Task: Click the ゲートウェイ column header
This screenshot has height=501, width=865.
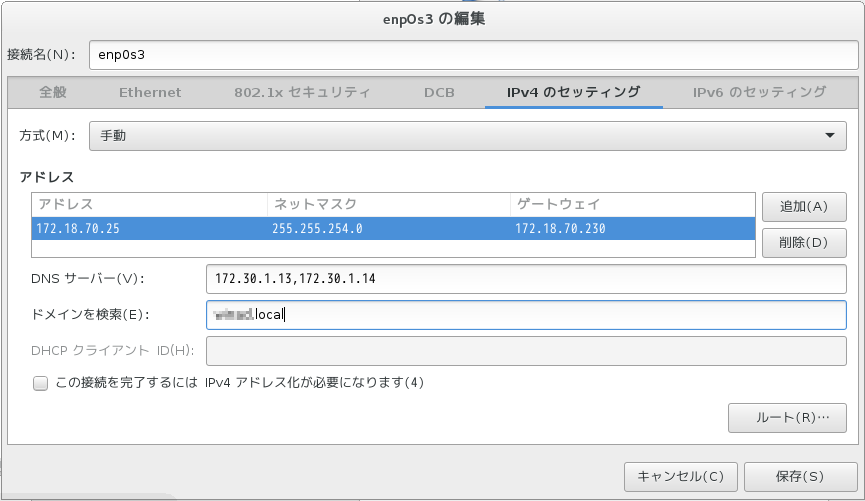Action: pos(633,205)
